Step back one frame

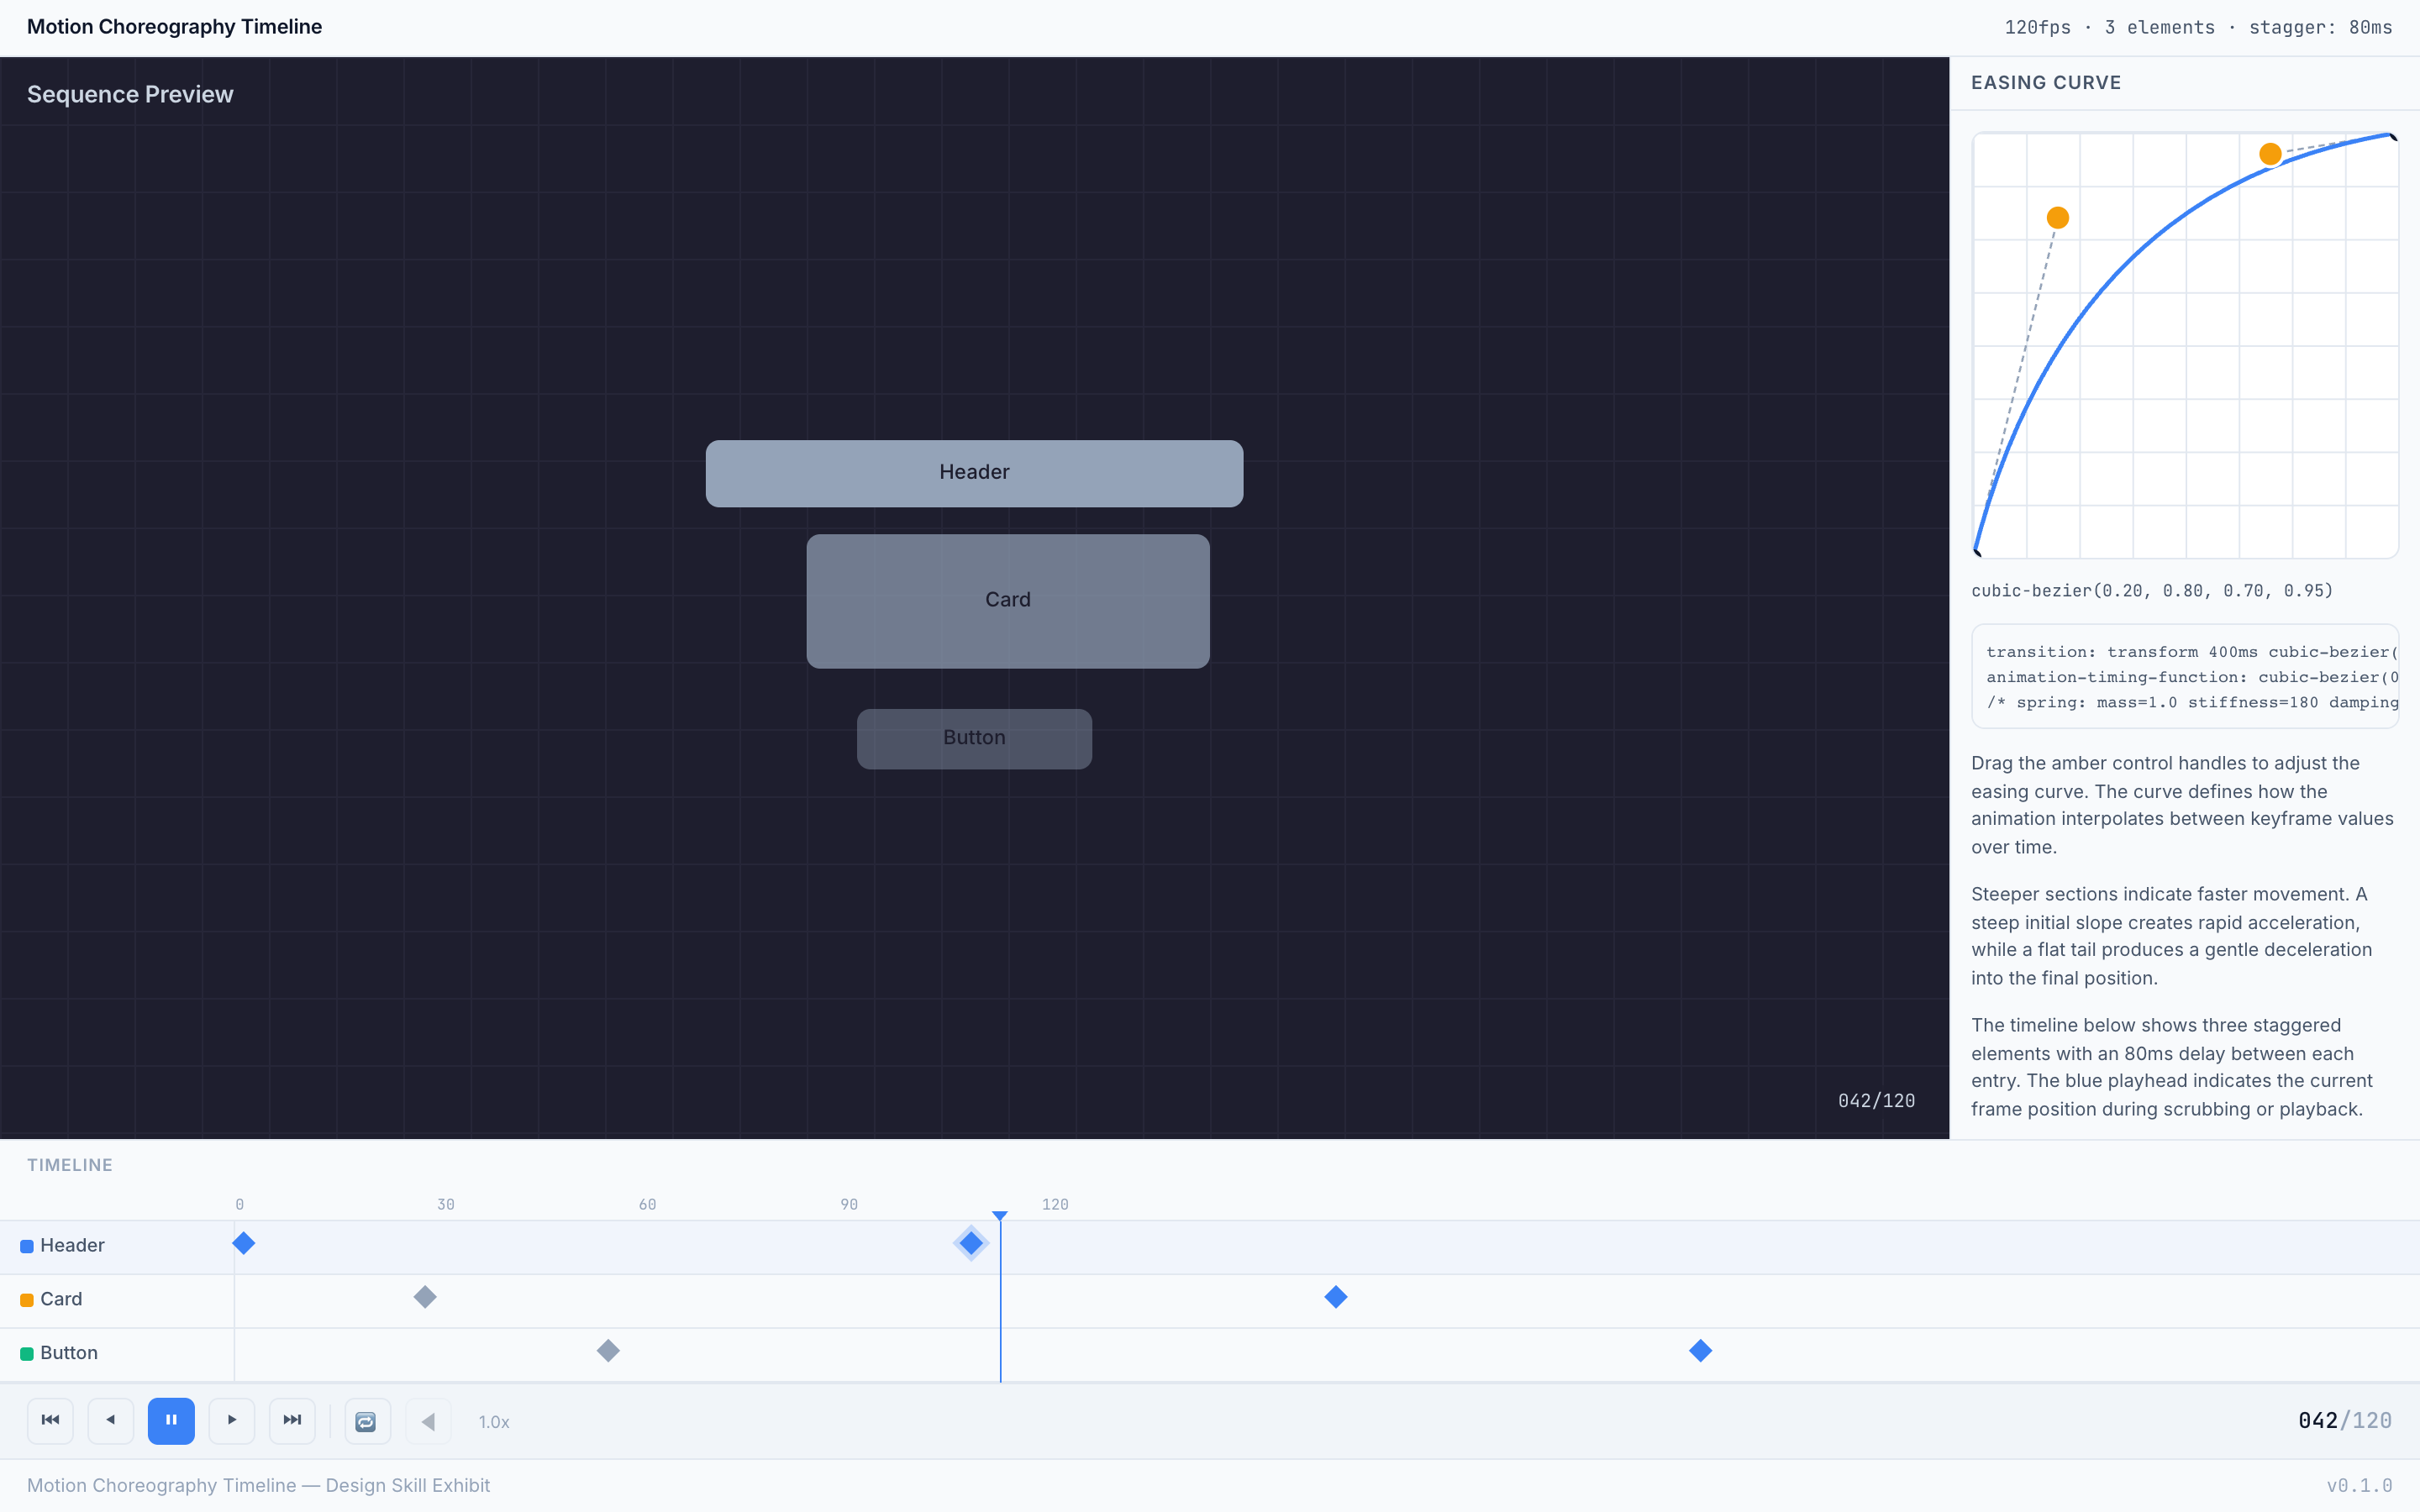coord(111,1420)
